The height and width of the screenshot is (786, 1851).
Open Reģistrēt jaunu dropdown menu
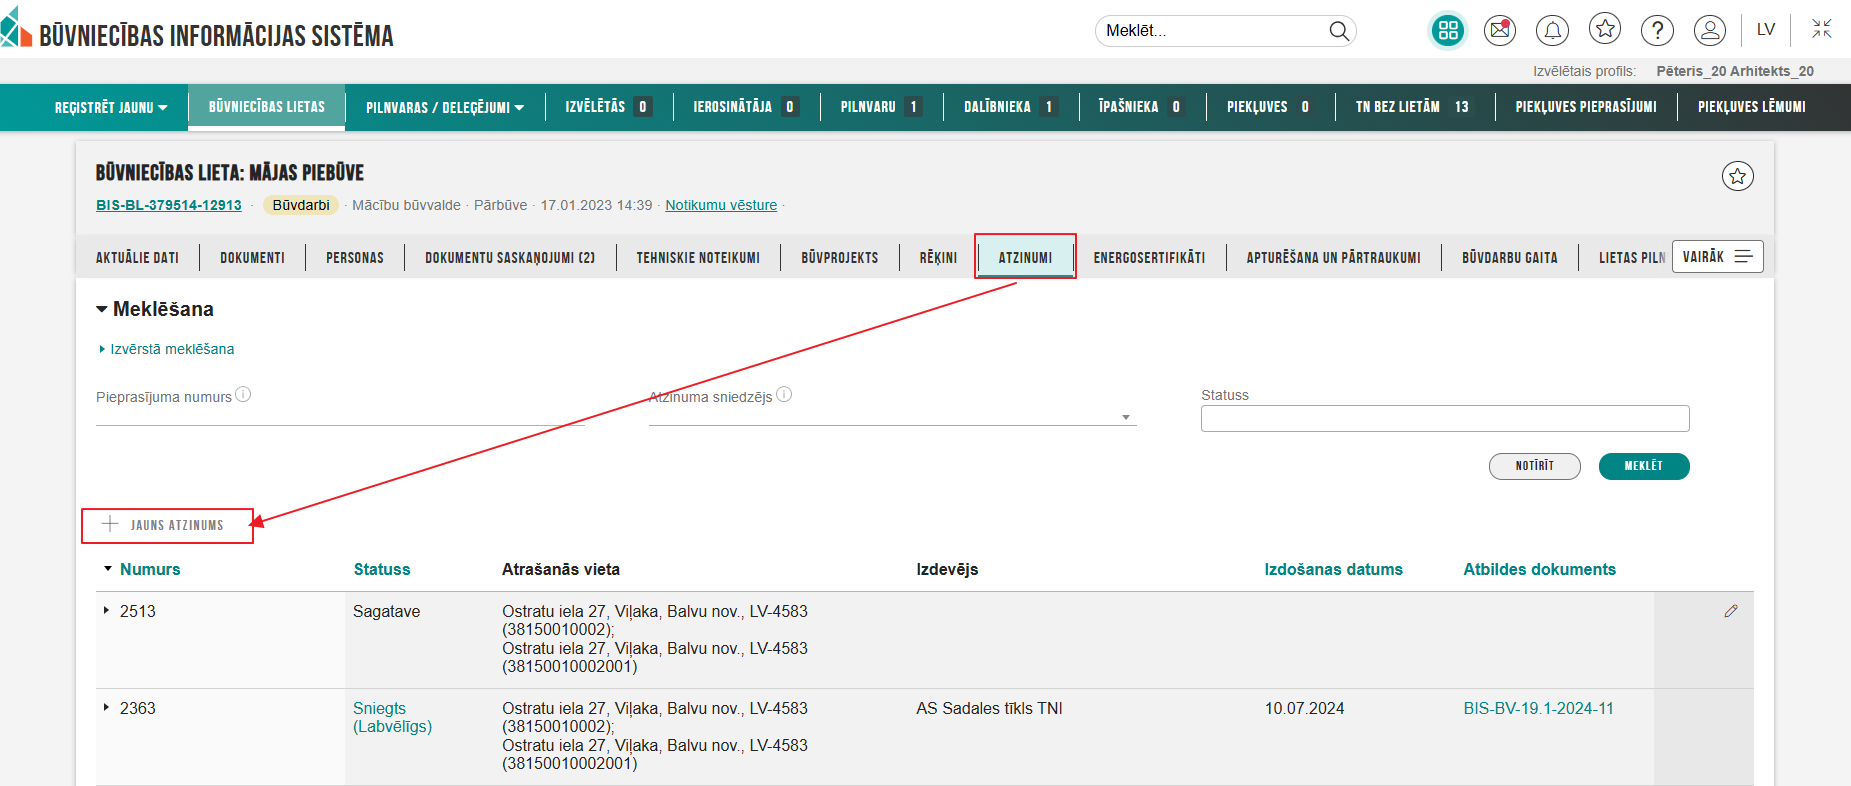pos(111,108)
